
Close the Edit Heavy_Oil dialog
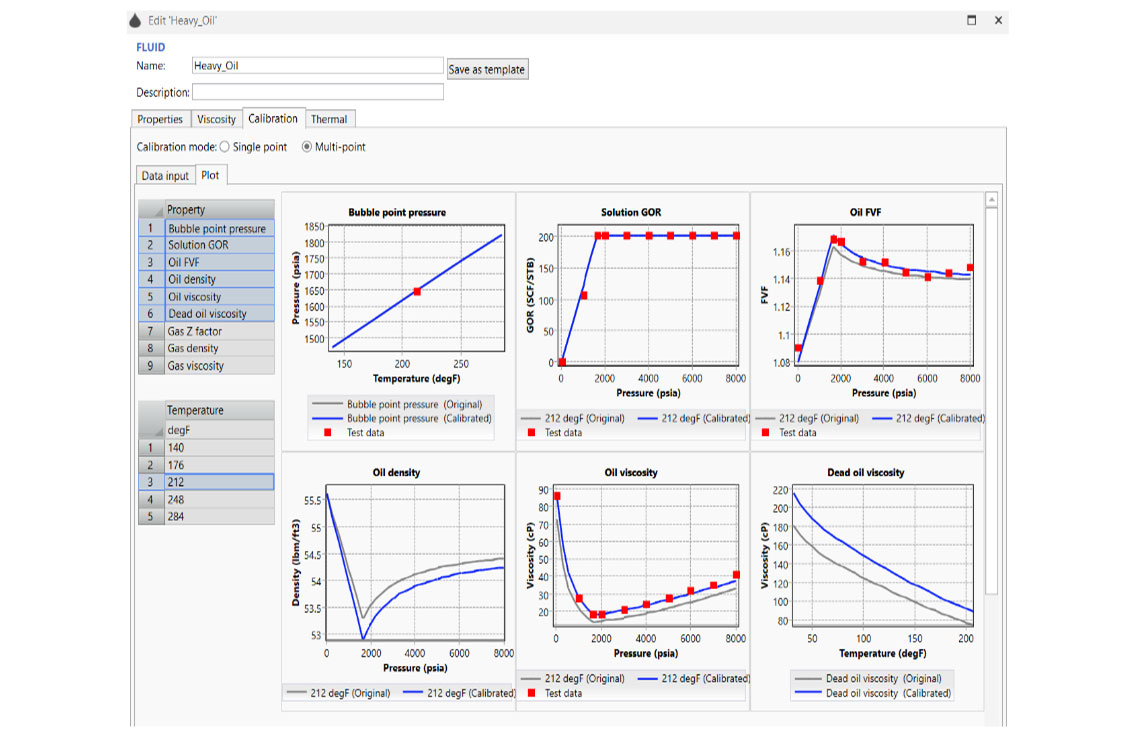tap(998, 20)
